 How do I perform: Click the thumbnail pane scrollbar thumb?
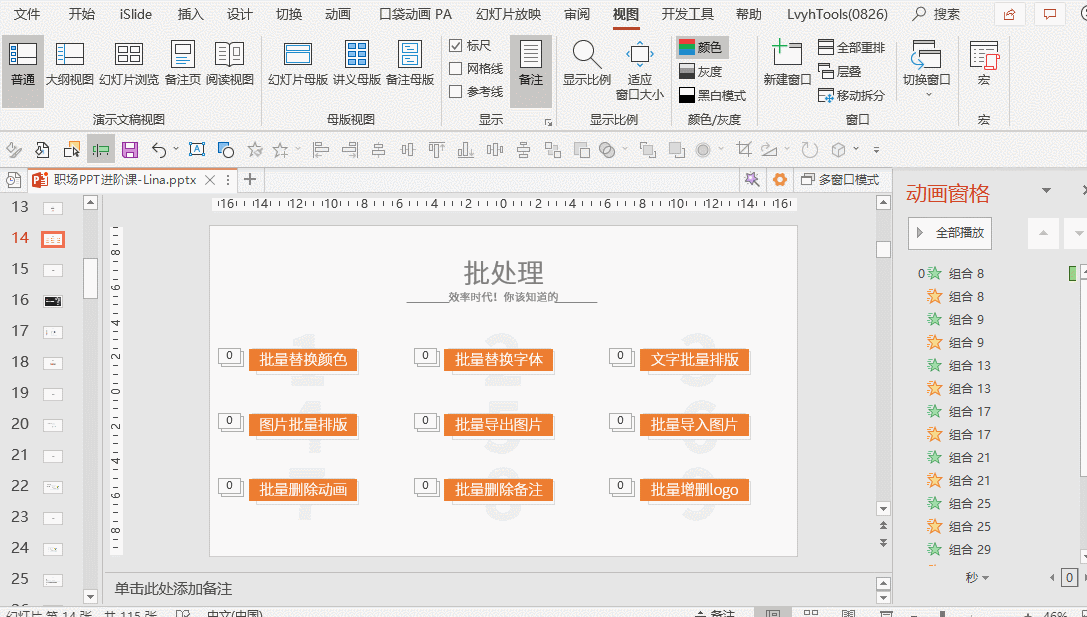click(90, 278)
